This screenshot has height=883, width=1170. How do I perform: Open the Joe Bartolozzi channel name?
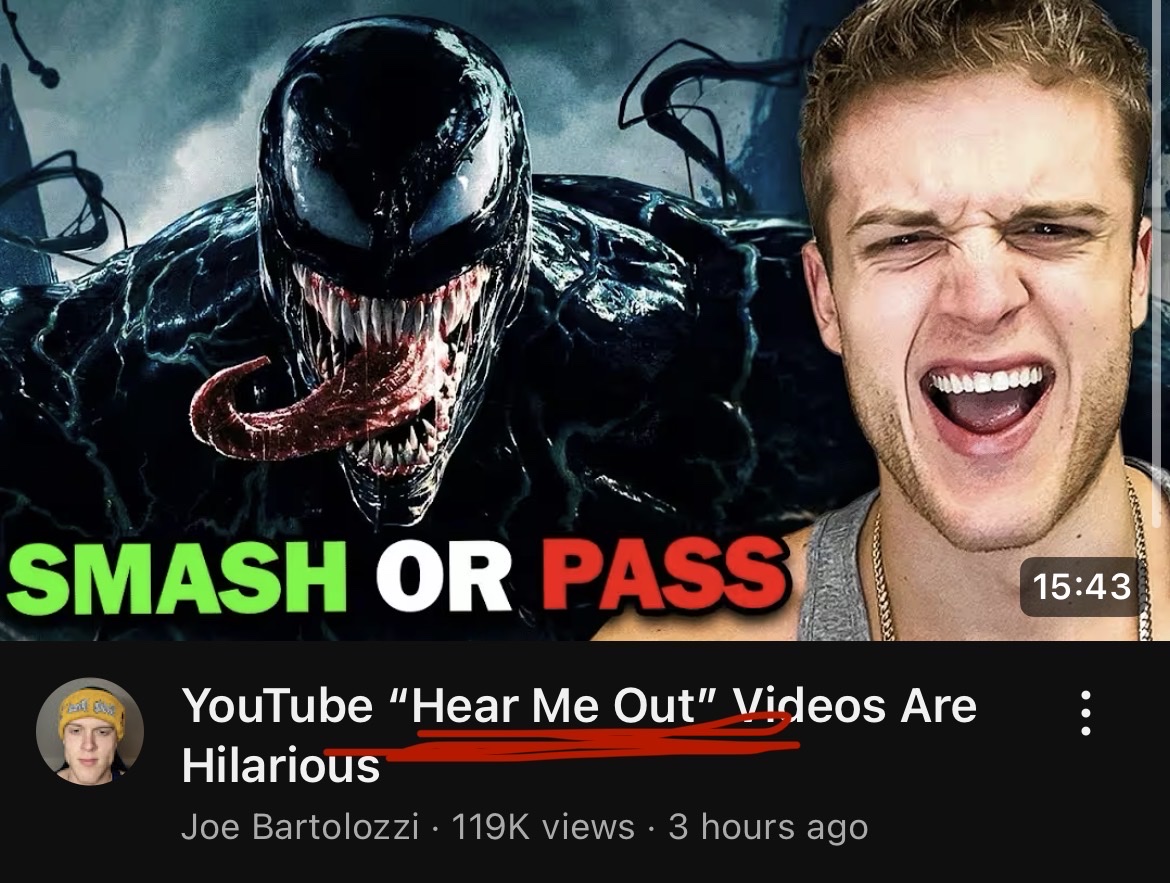point(299,827)
